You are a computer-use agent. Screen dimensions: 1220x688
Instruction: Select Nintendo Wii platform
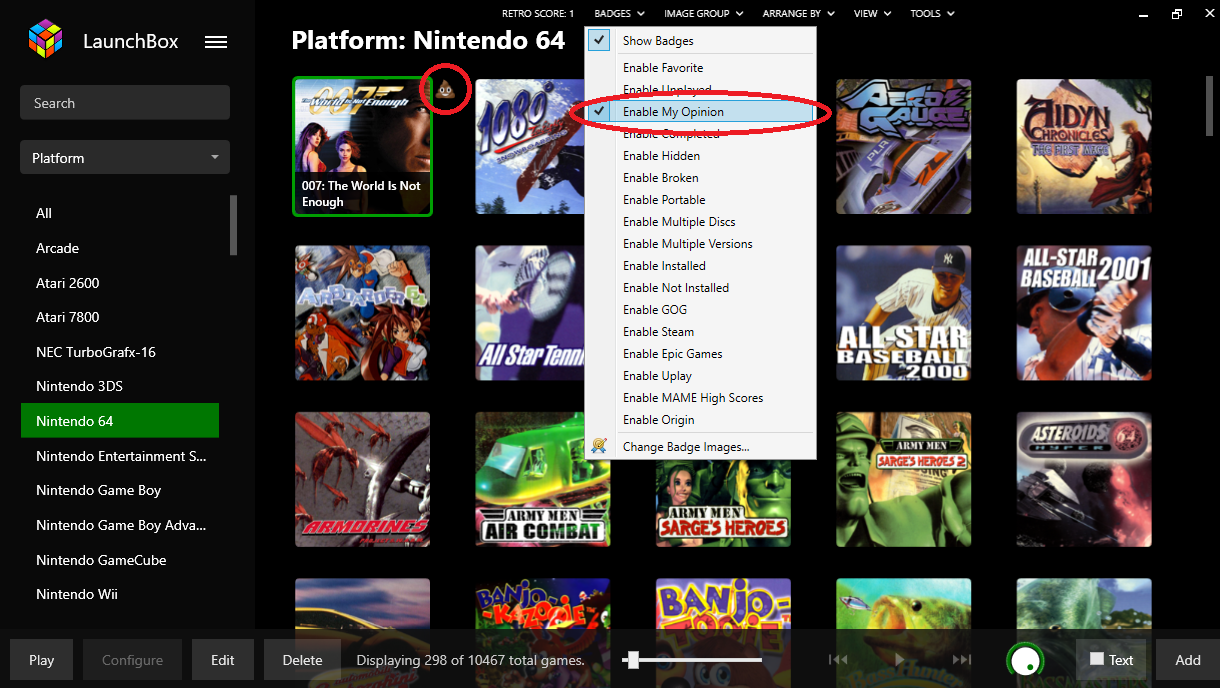(x=120, y=594)
